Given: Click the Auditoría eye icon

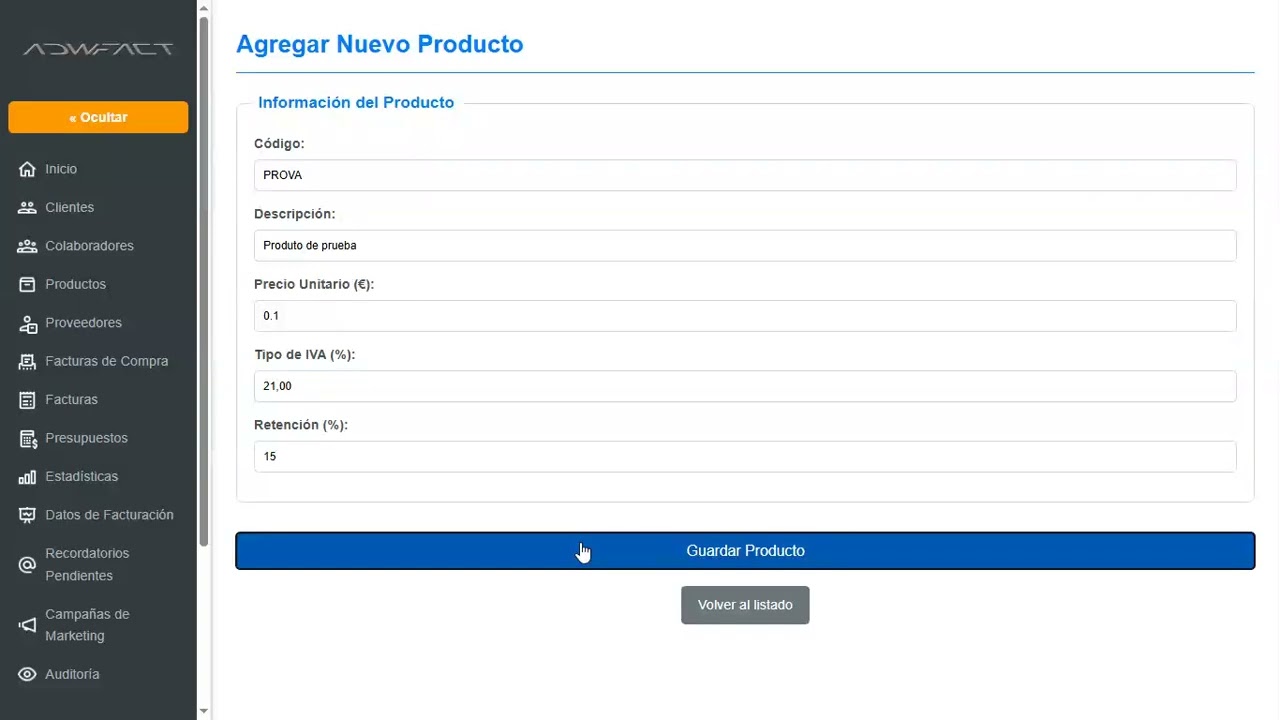Looking at the screenshot, I should click(x=27, y=675).
